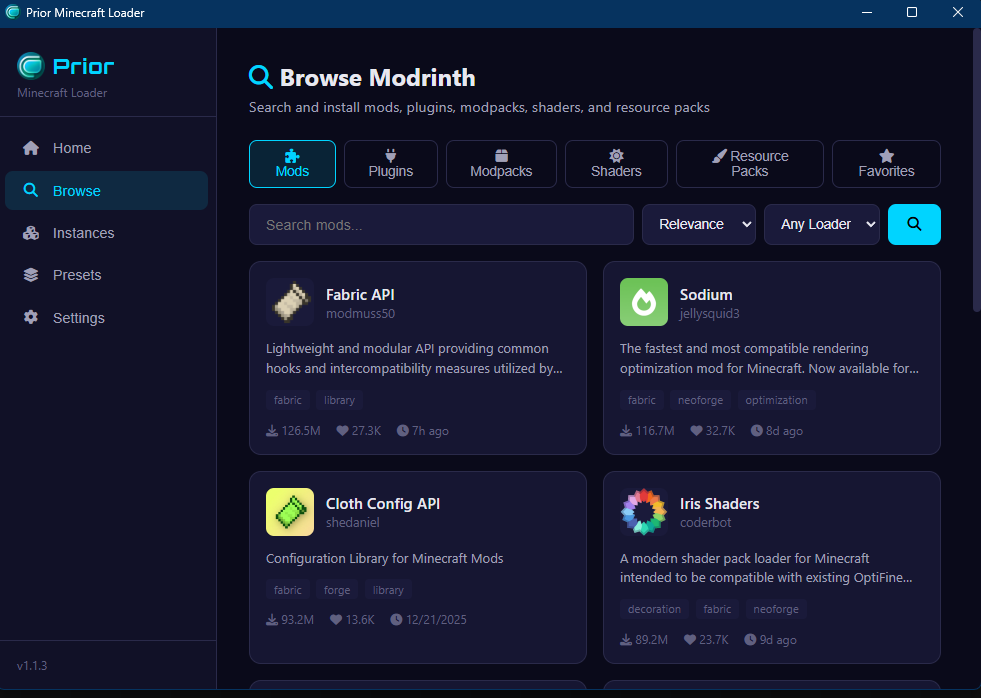The width and height of the screenshot is (981, 698).
Task: Click the Iris Shaders colorful icon
Action: tap(643, 511)
